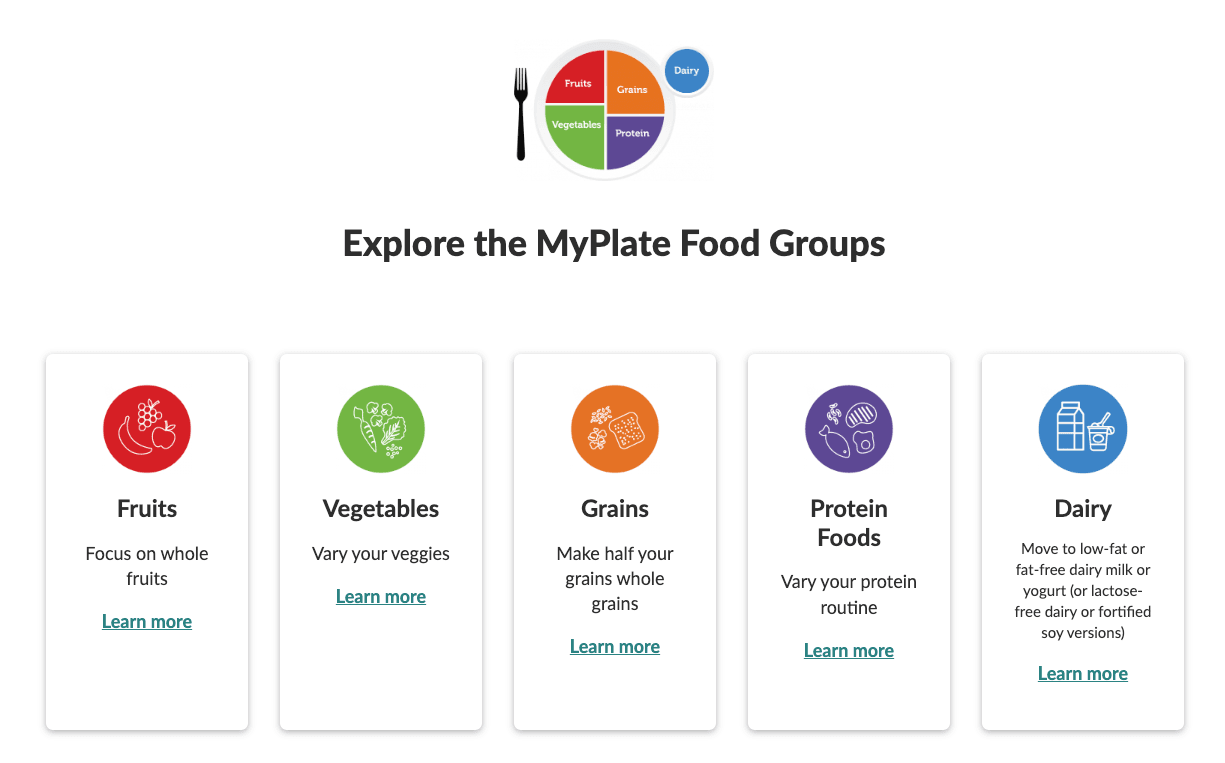Follow the Protein Foods Learn more link

849,651
